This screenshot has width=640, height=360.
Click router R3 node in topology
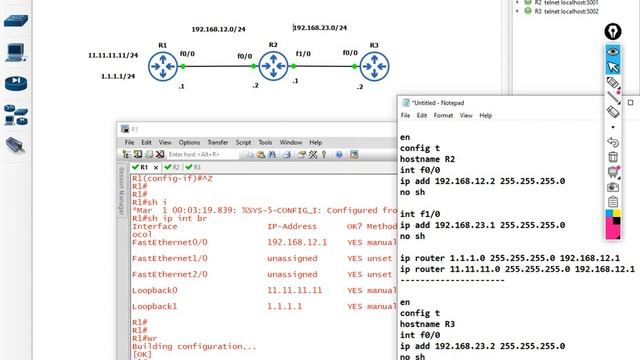pyautogui.click(x=374, y=66)
